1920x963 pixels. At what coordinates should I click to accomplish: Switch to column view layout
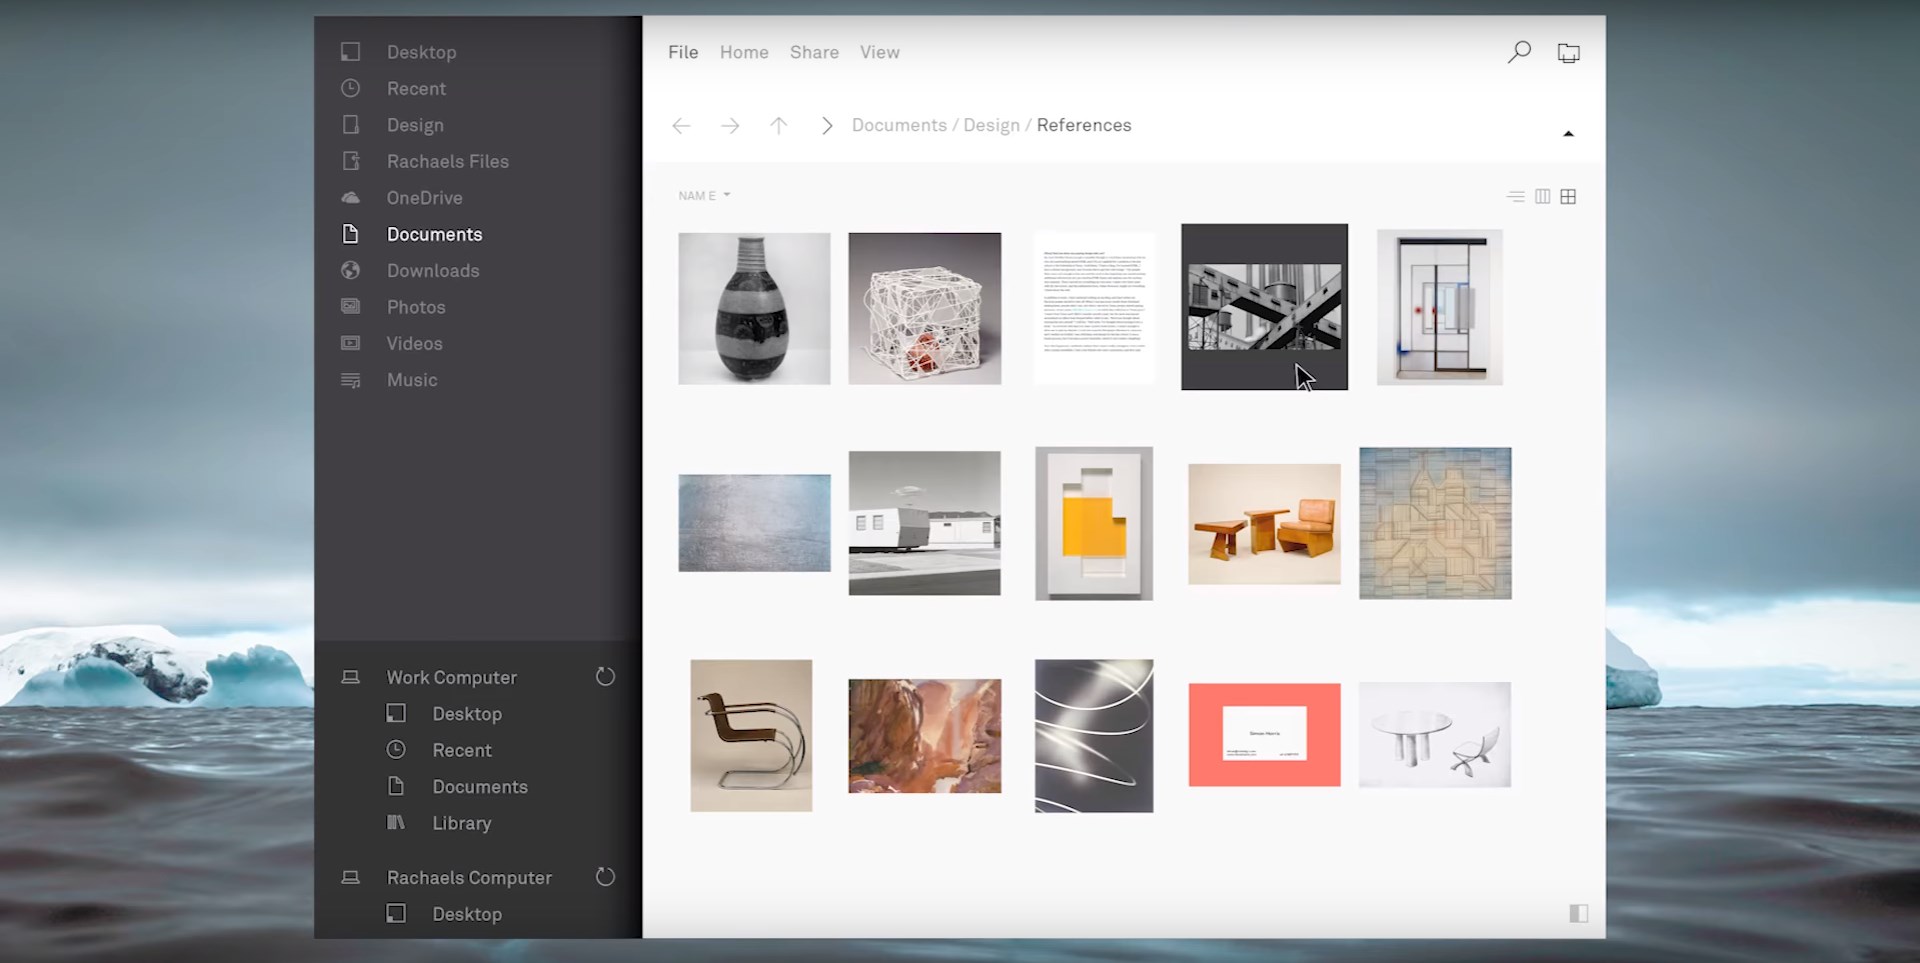(x=1542, y=197)
